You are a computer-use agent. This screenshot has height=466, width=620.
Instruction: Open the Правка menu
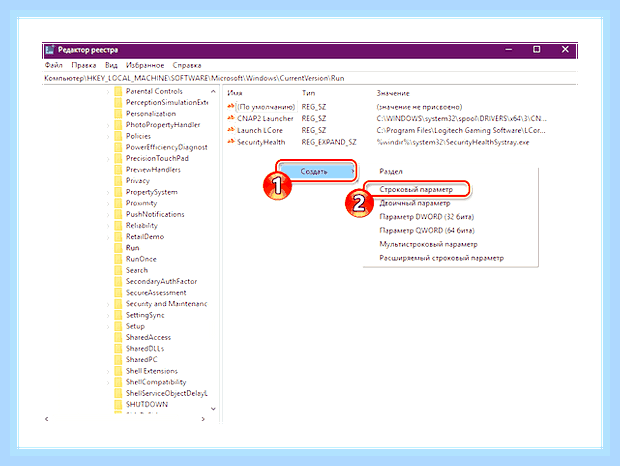click(84, 65)
